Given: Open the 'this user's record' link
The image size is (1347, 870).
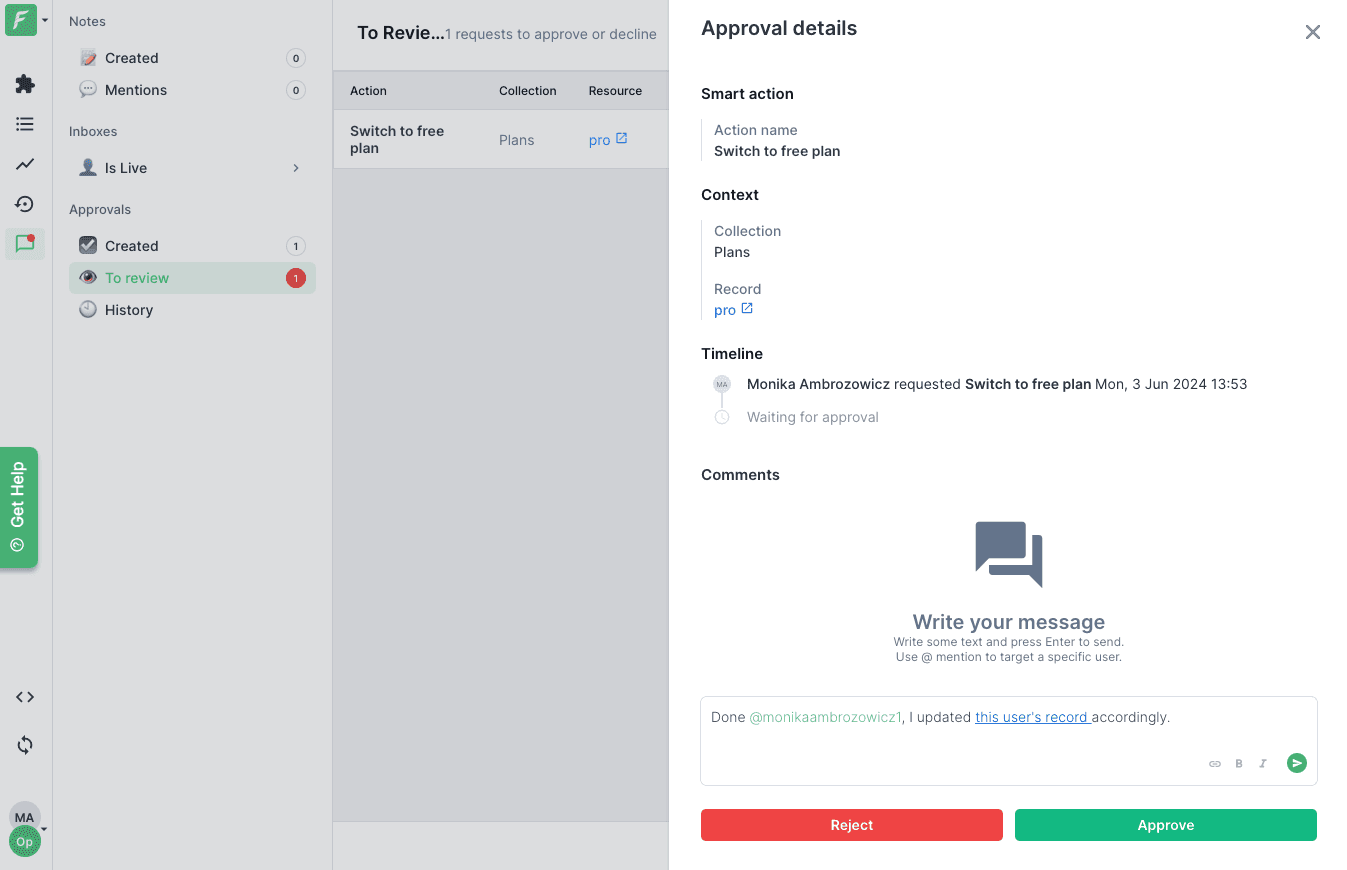Looking at the screenshot, I should [1031, 717].
